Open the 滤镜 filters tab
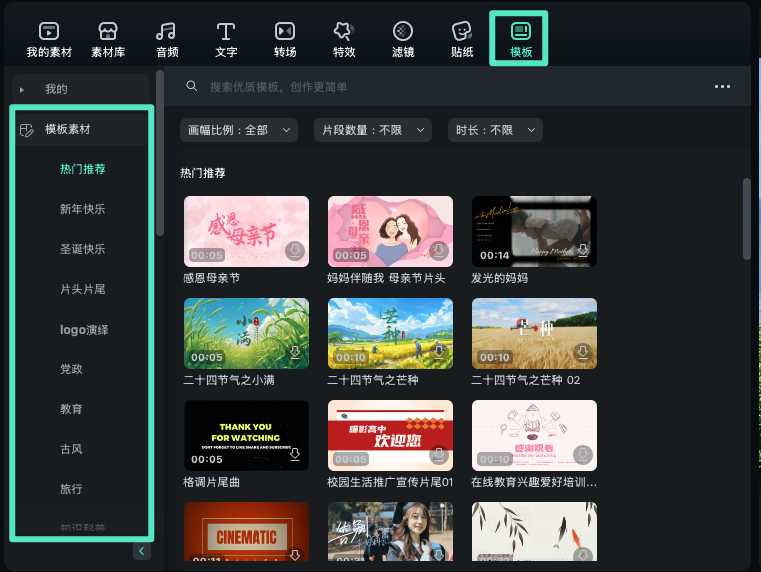 tap(403, 40)
